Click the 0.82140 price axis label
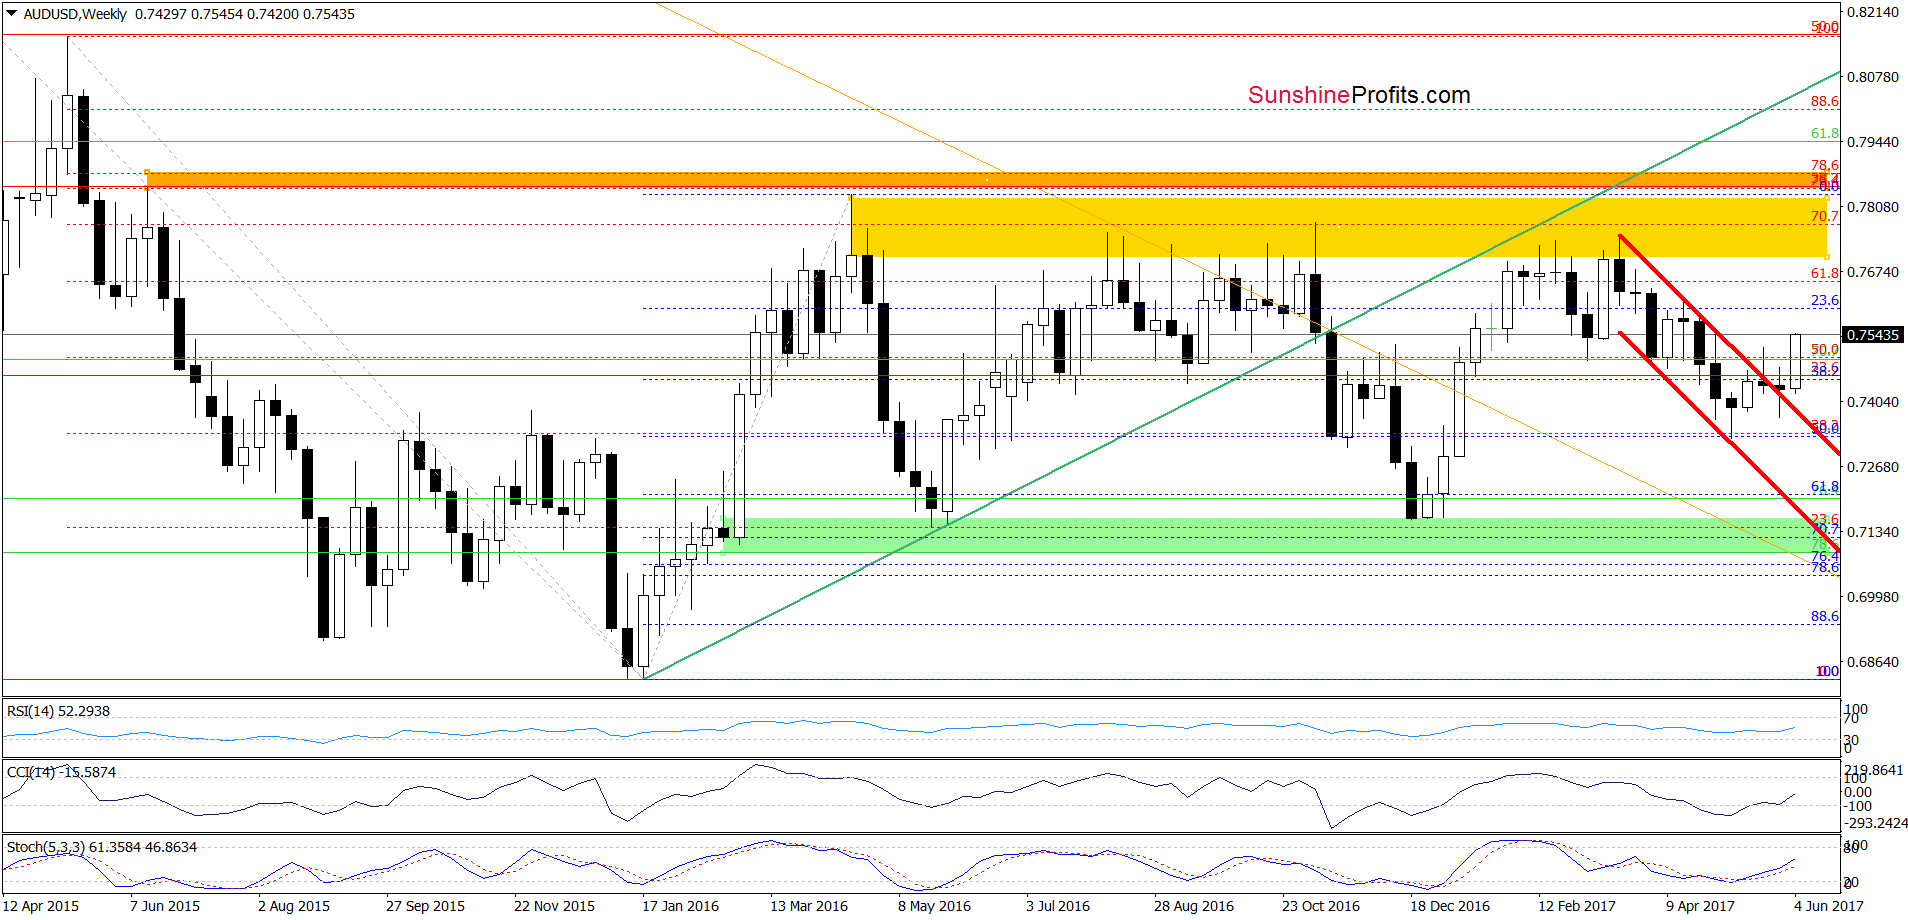 1872,12
